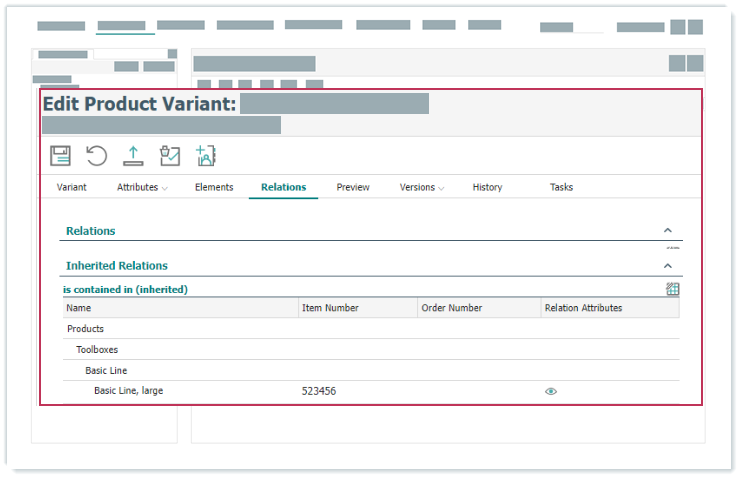Go to the History tab
This screenshot has height=479, width=741.
[x=487, y=188]
